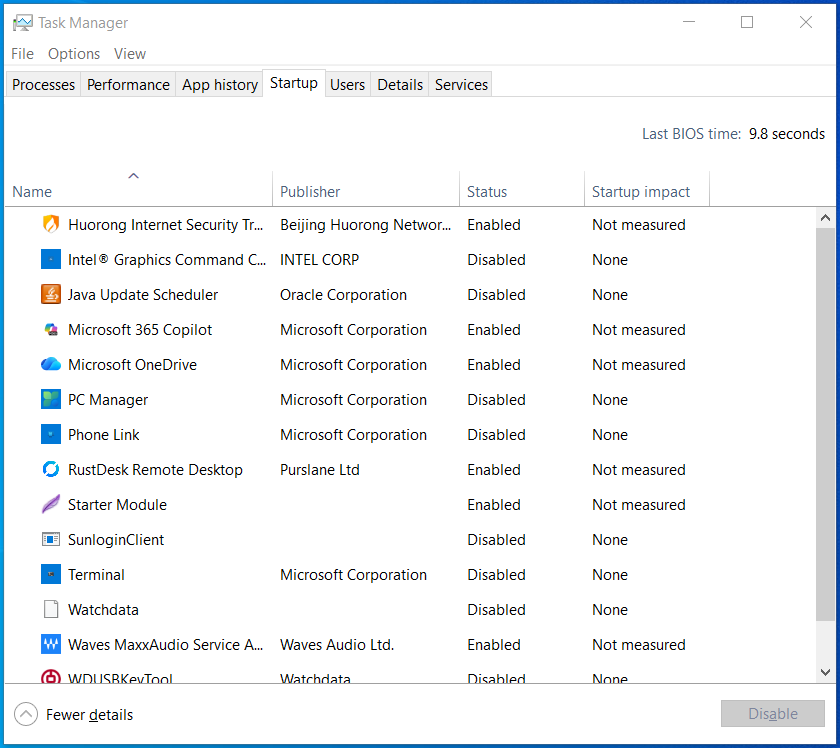Select the Java Update Scheduler name

tap(143, 294)
